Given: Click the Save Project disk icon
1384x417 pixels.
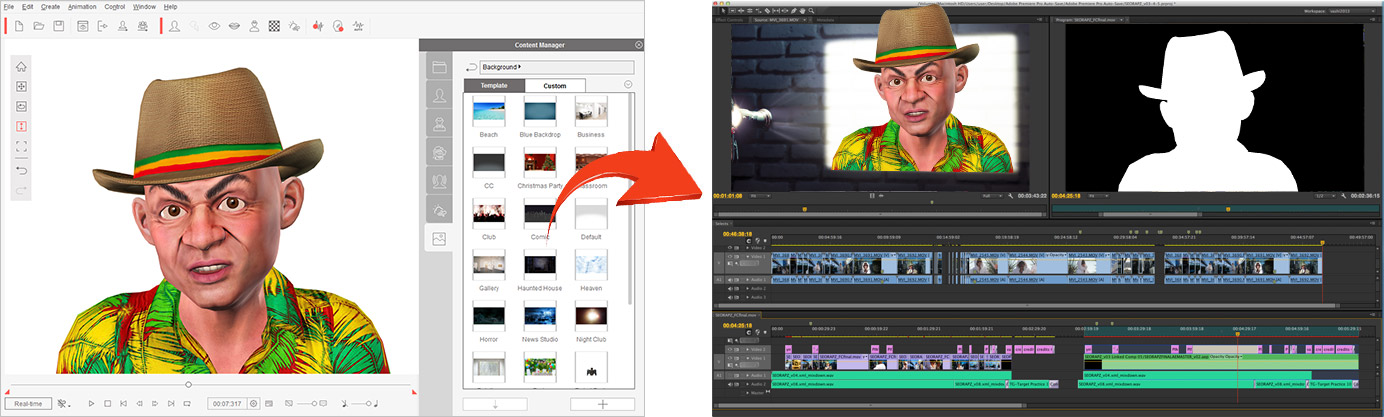Looking at the screenshot, I should (x=60, y=26).
